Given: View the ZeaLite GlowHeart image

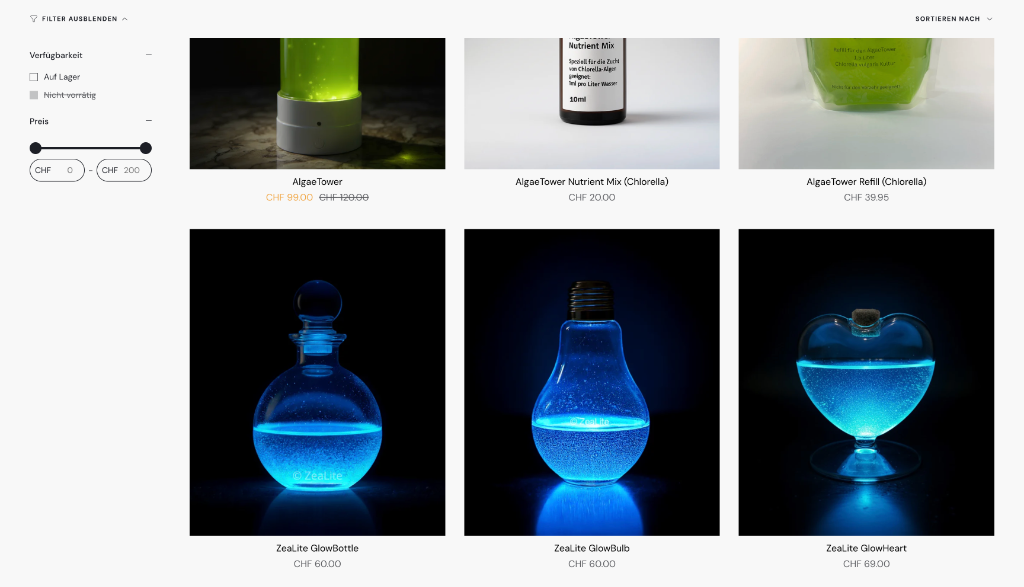Looking at the screenshot, I should pos(866,383).
